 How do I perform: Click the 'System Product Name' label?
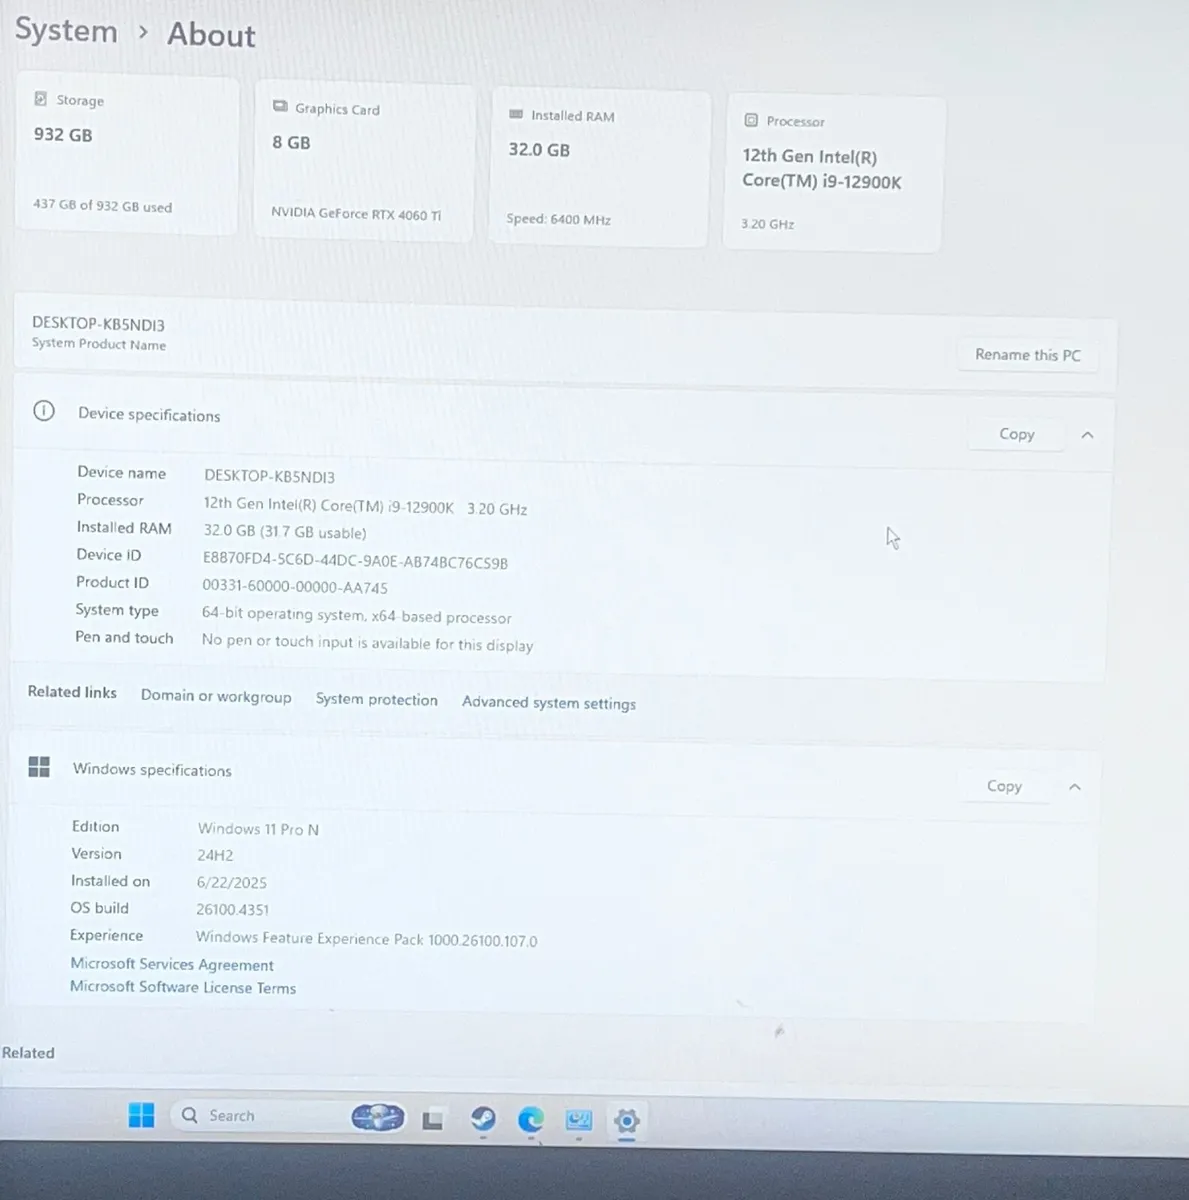(99, 344)
